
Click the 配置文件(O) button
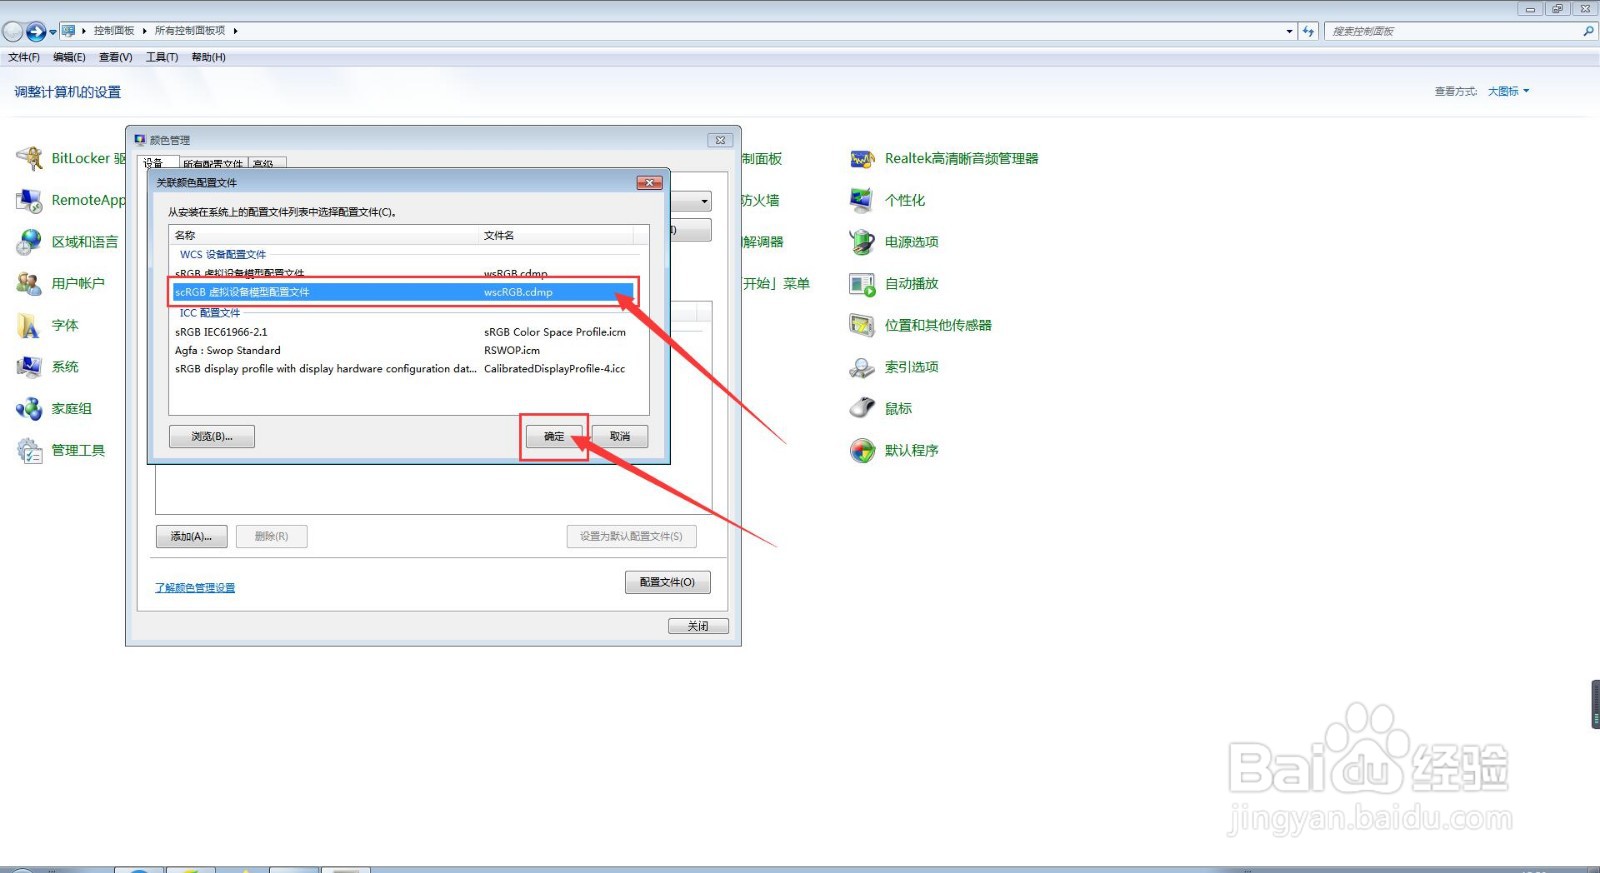point(667,582)
